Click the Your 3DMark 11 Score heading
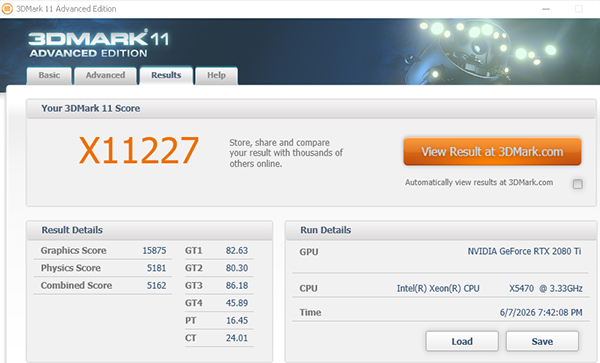This screenshot has width=600, height=363. [x=91, y=109]
